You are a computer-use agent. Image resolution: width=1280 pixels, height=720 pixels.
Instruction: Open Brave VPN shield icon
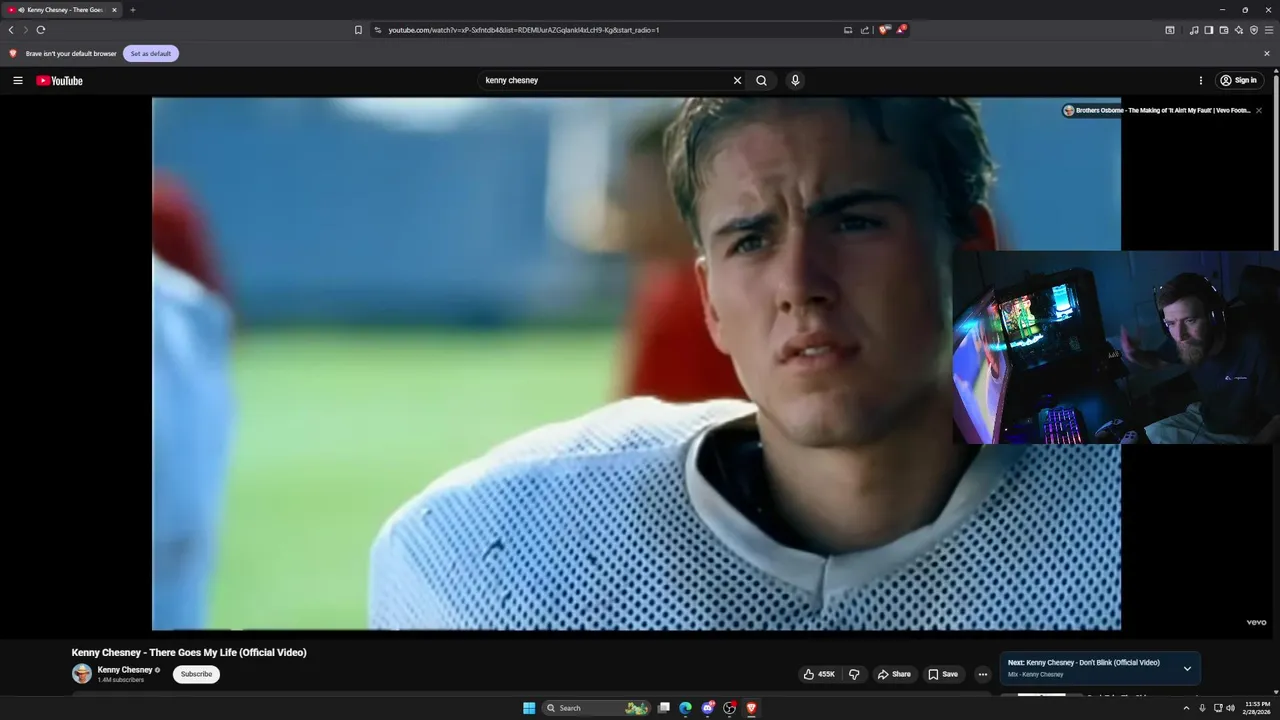(1254, 30)
